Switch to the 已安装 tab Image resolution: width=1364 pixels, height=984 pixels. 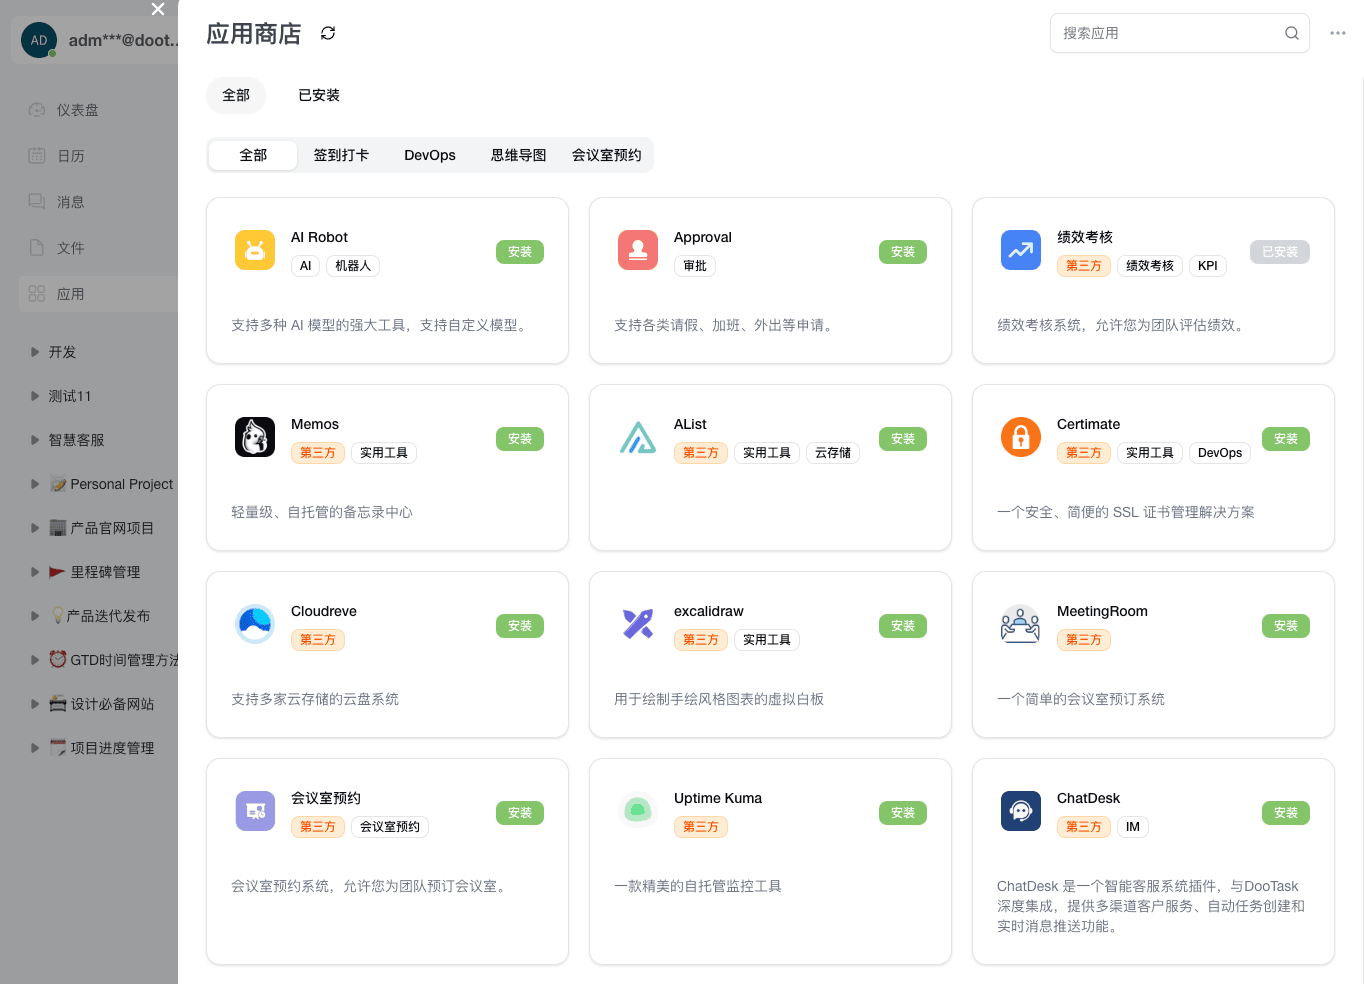319,95
